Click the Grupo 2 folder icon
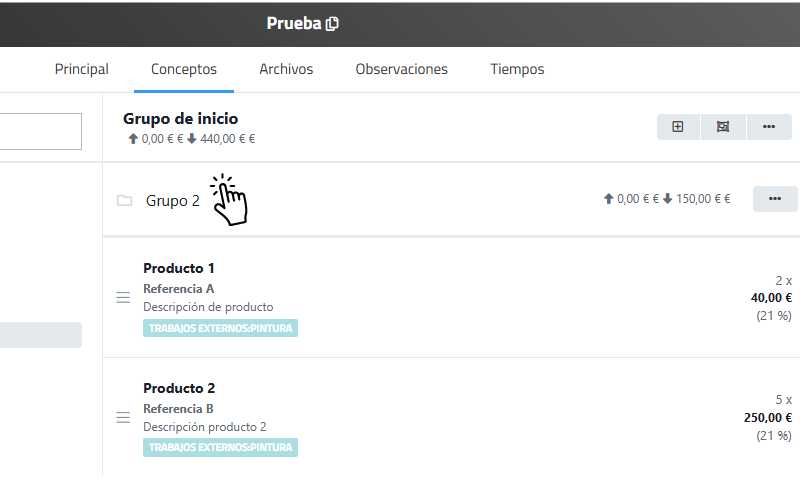The image size is (800, 486). (x=124, y=200)
